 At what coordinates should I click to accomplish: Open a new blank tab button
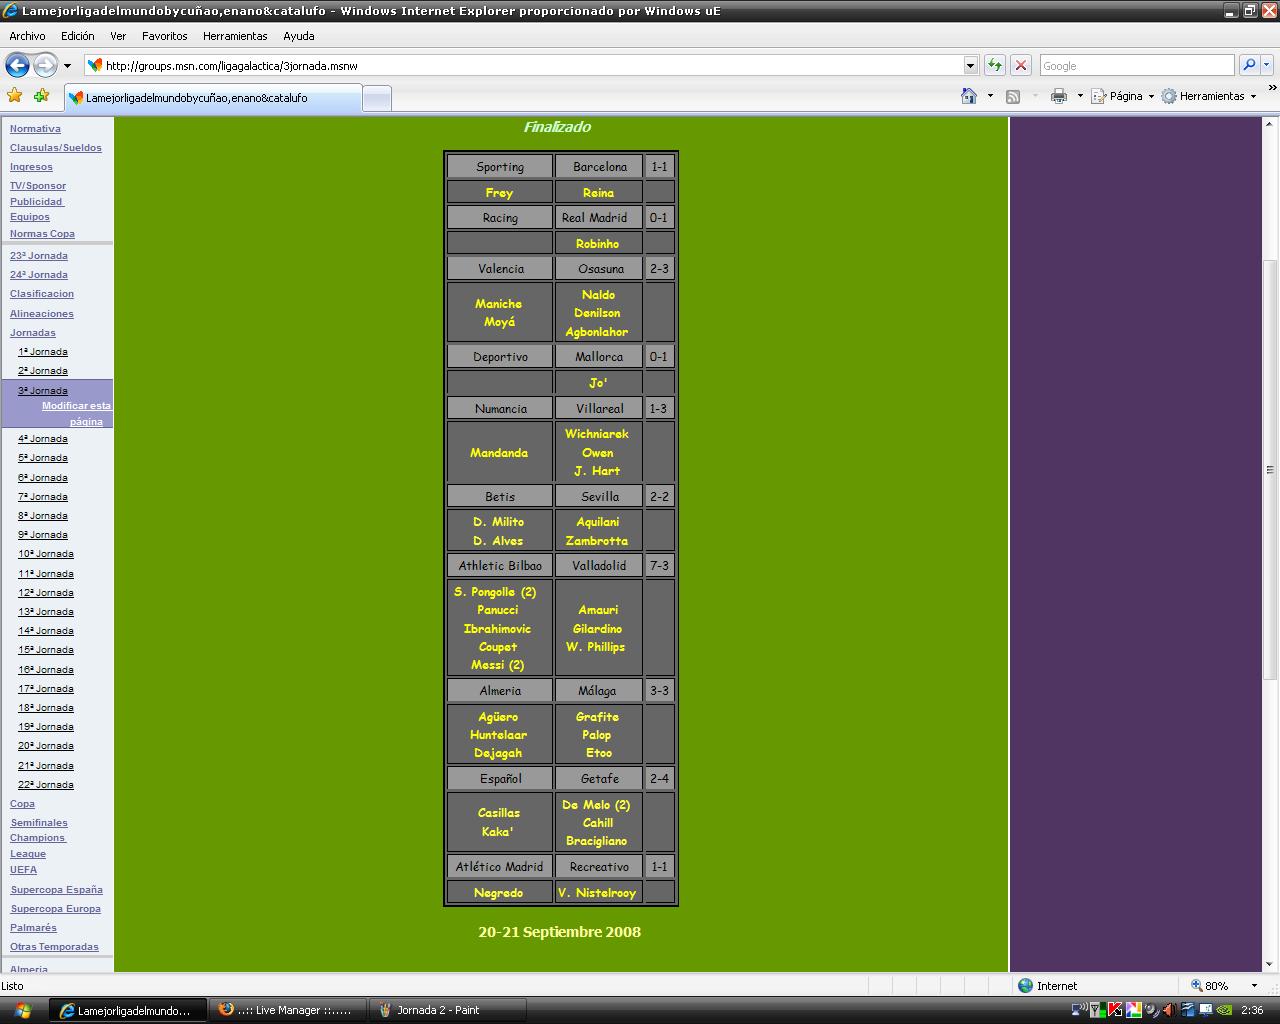376,98
